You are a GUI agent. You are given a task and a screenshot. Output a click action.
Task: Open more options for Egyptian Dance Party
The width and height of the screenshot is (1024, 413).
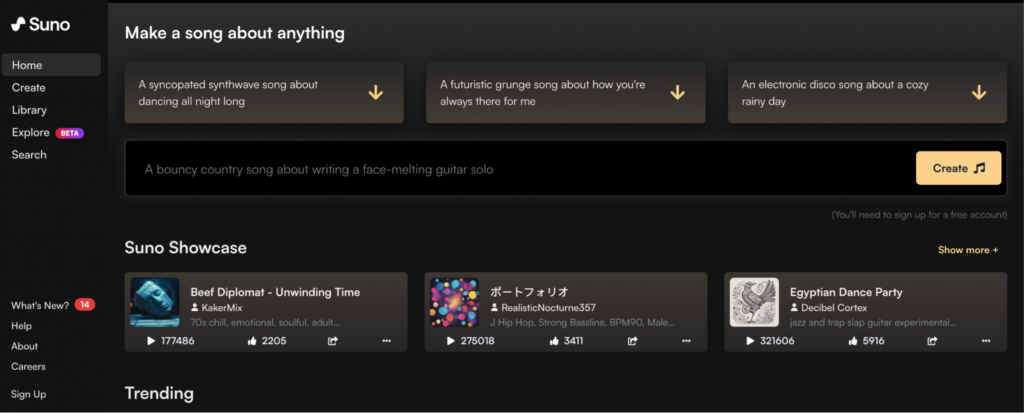(985, 340)
